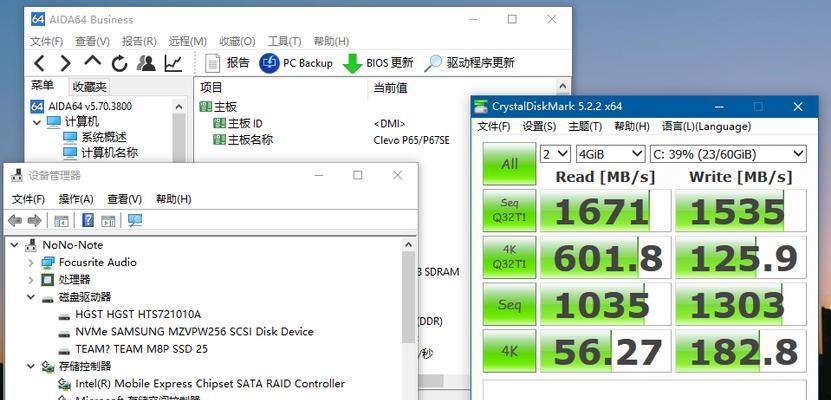Open 帮助(H) menu in AIDA64
831x400 pixels.
click(x=331, y=41)
